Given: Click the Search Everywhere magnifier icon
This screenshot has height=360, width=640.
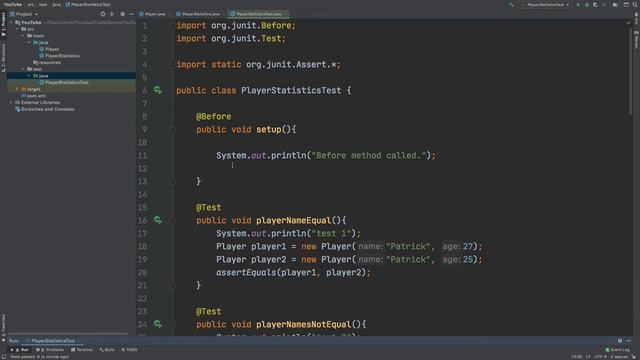Looking at the screenshot, I should 635,4.
